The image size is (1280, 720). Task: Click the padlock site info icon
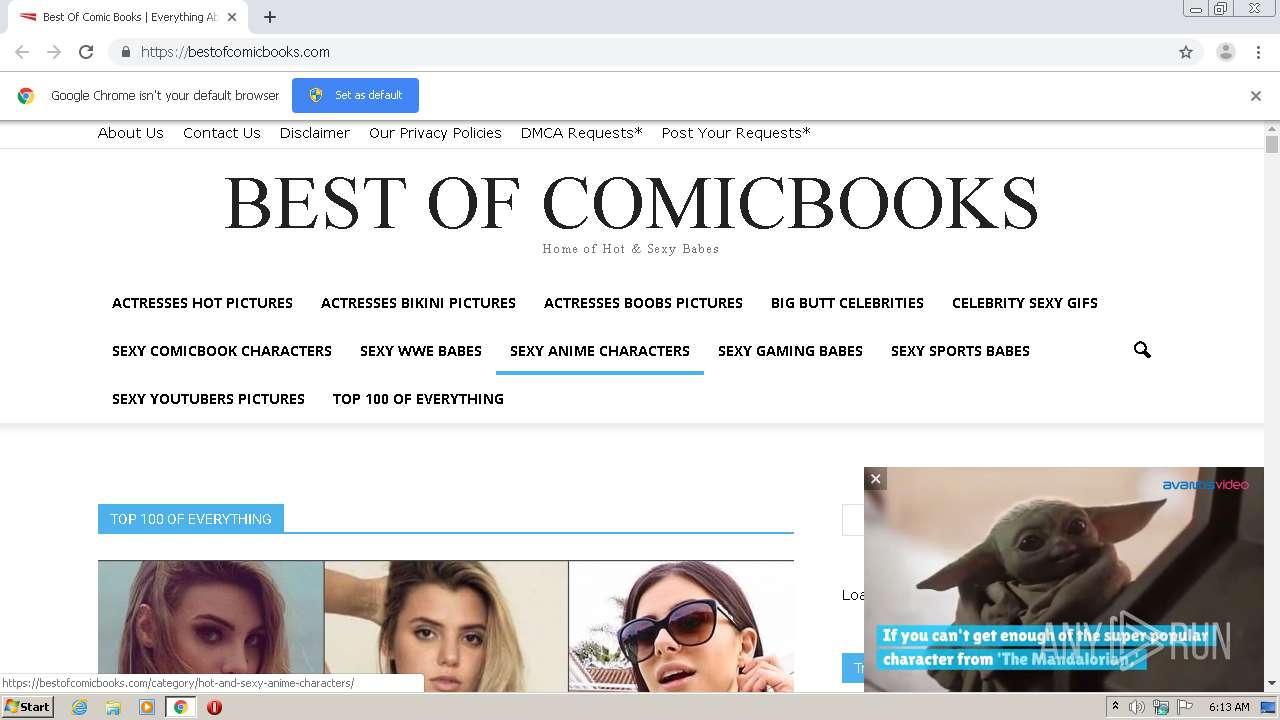point(125,52)
